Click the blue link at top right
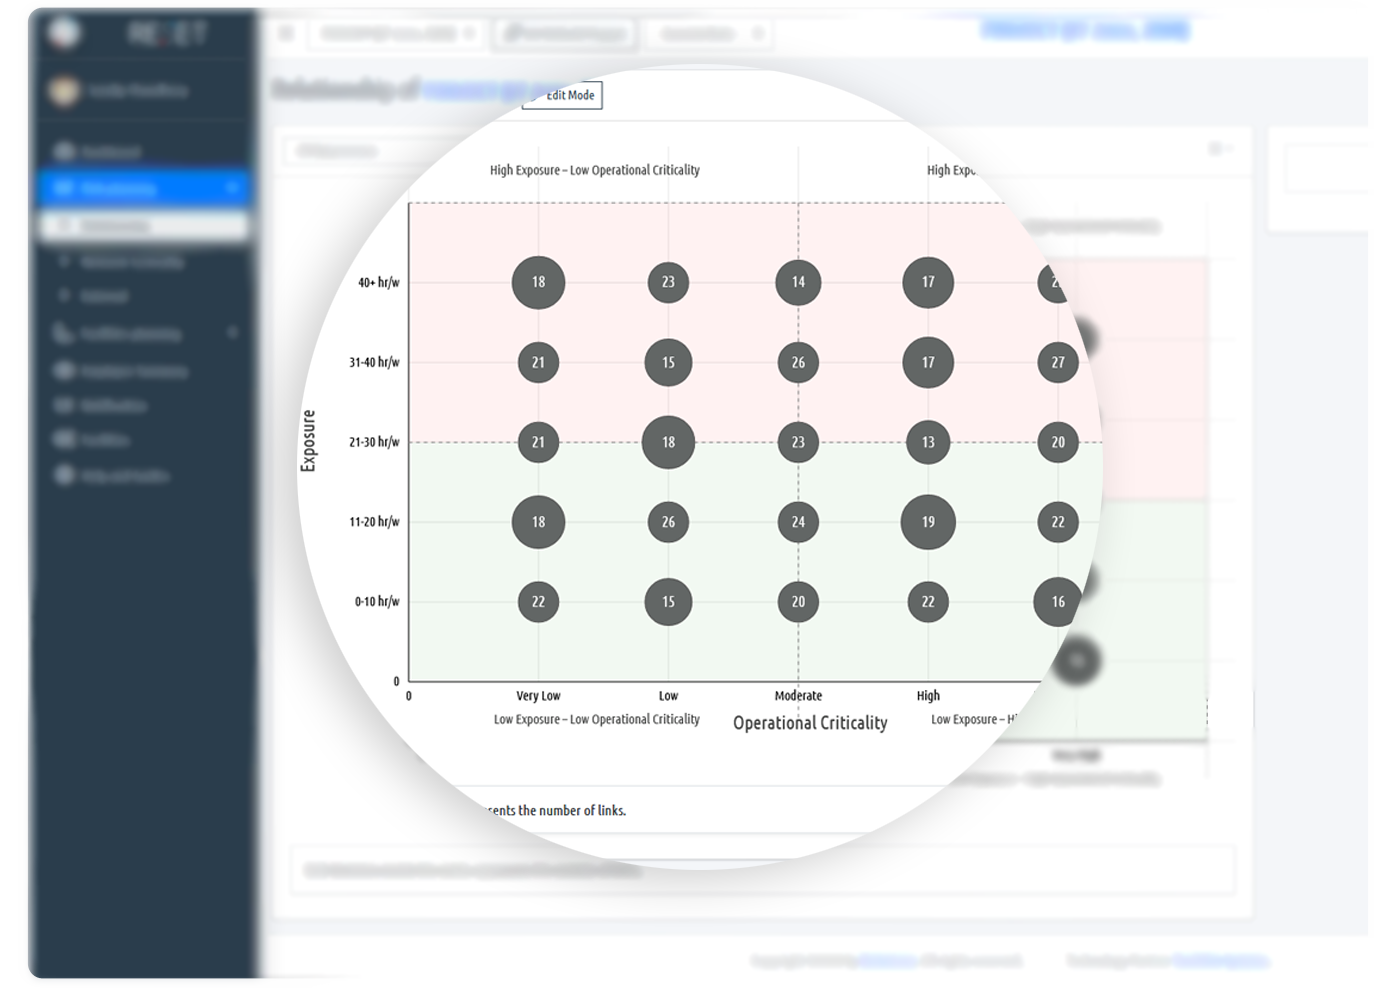 click(x=1085, y=30)
